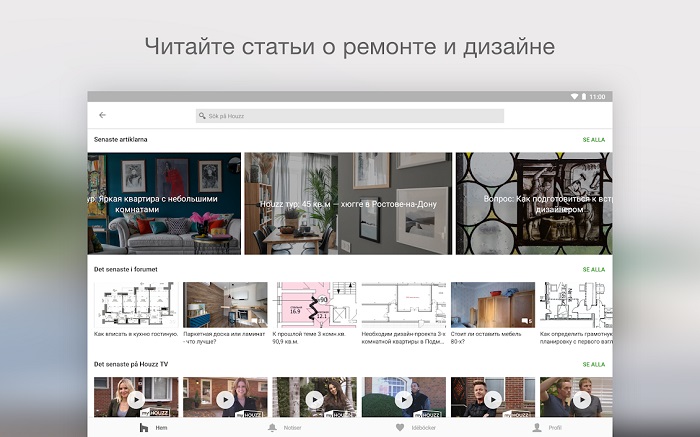Click battery icon in status bar

(583, 96)
